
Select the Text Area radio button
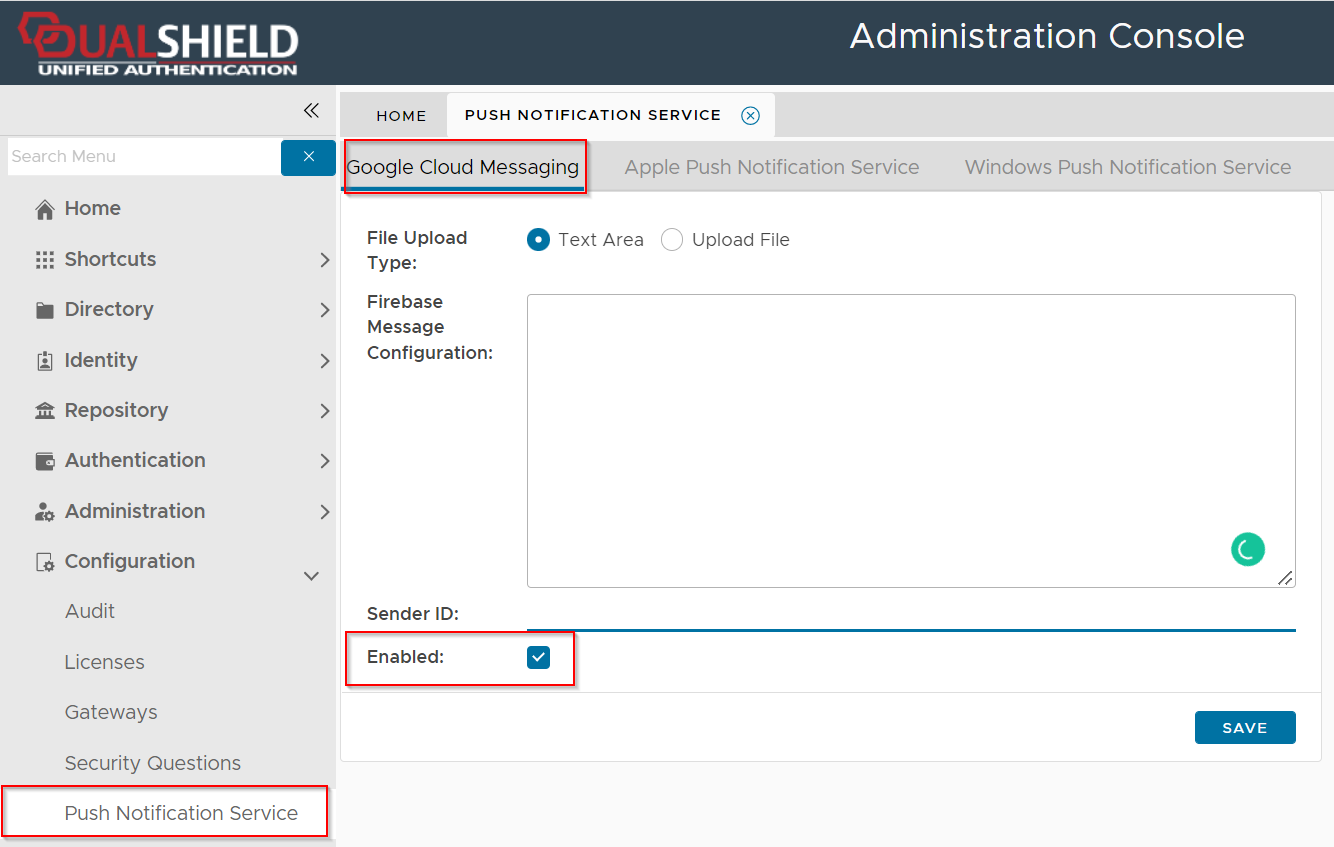538,240
